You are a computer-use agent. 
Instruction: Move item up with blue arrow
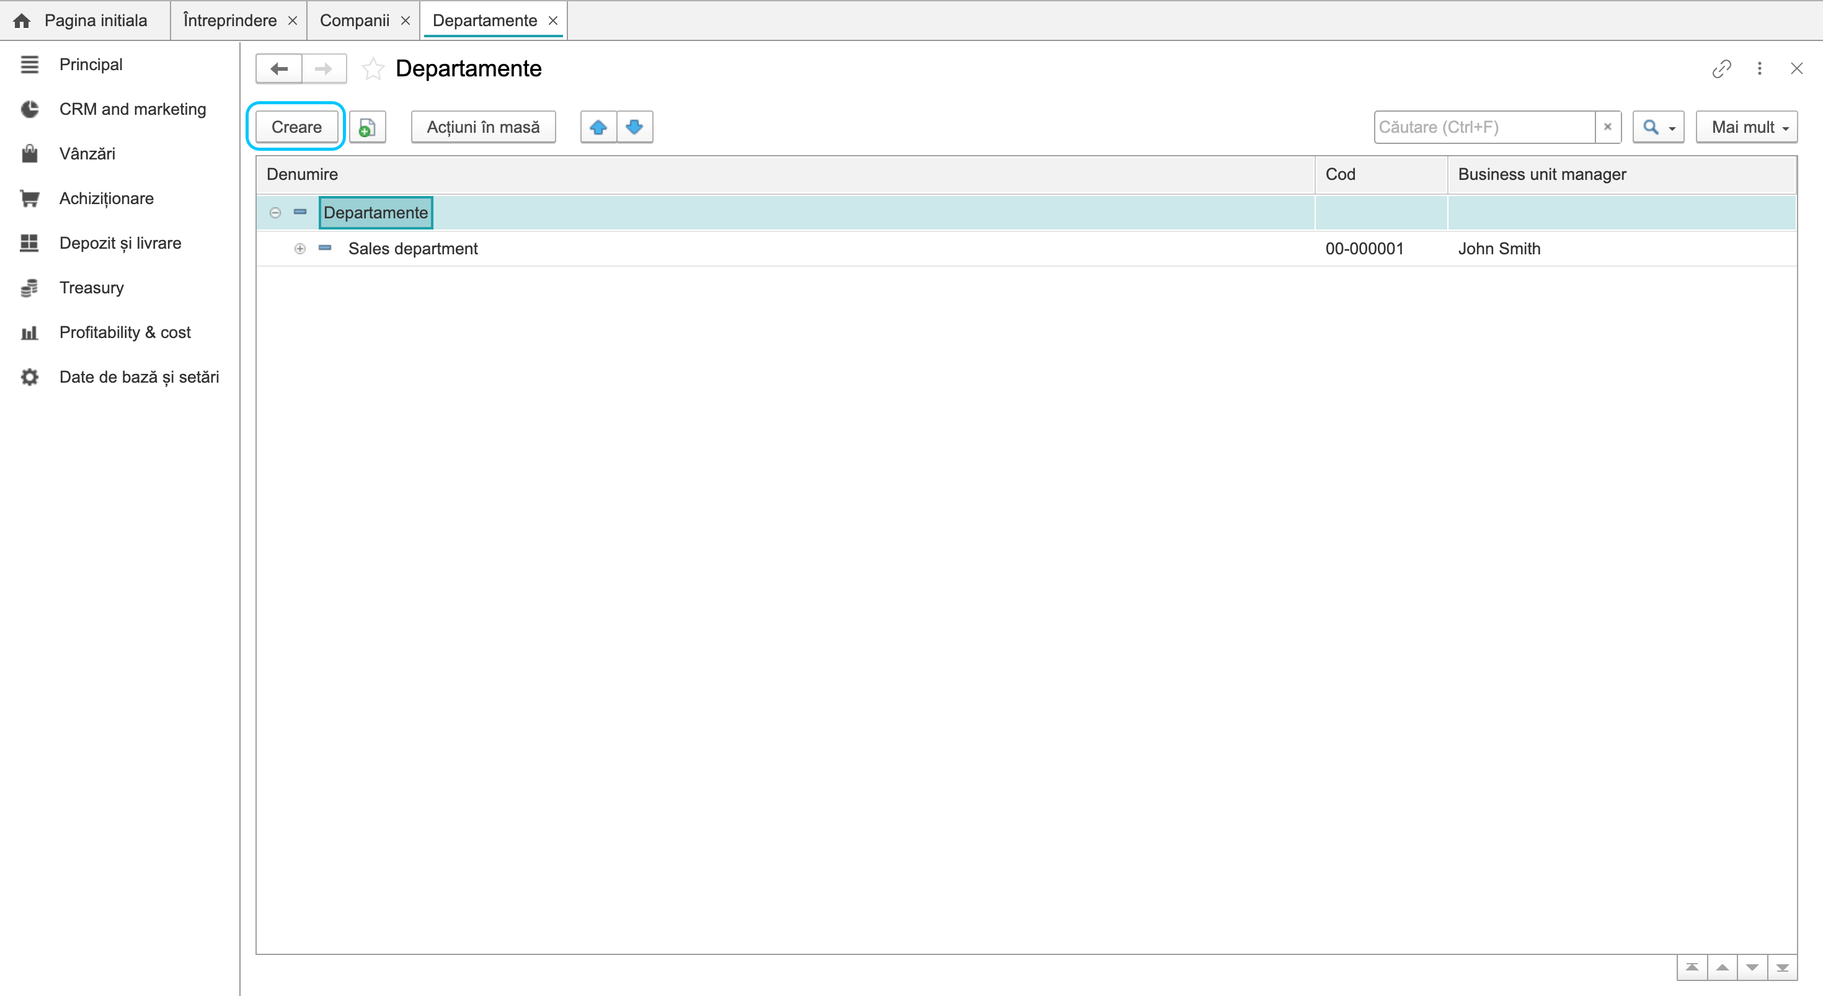click(x=598, y=127)
